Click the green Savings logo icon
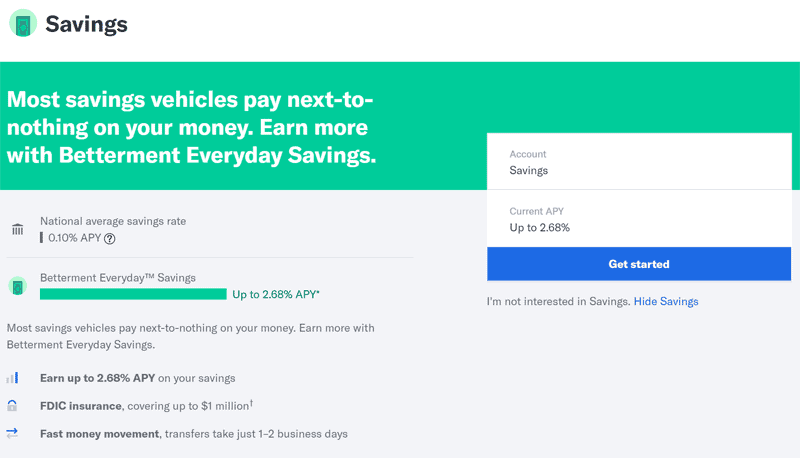The width and height of the screenshot is (800, 458). pyautogui.click(x=23, y=23)
